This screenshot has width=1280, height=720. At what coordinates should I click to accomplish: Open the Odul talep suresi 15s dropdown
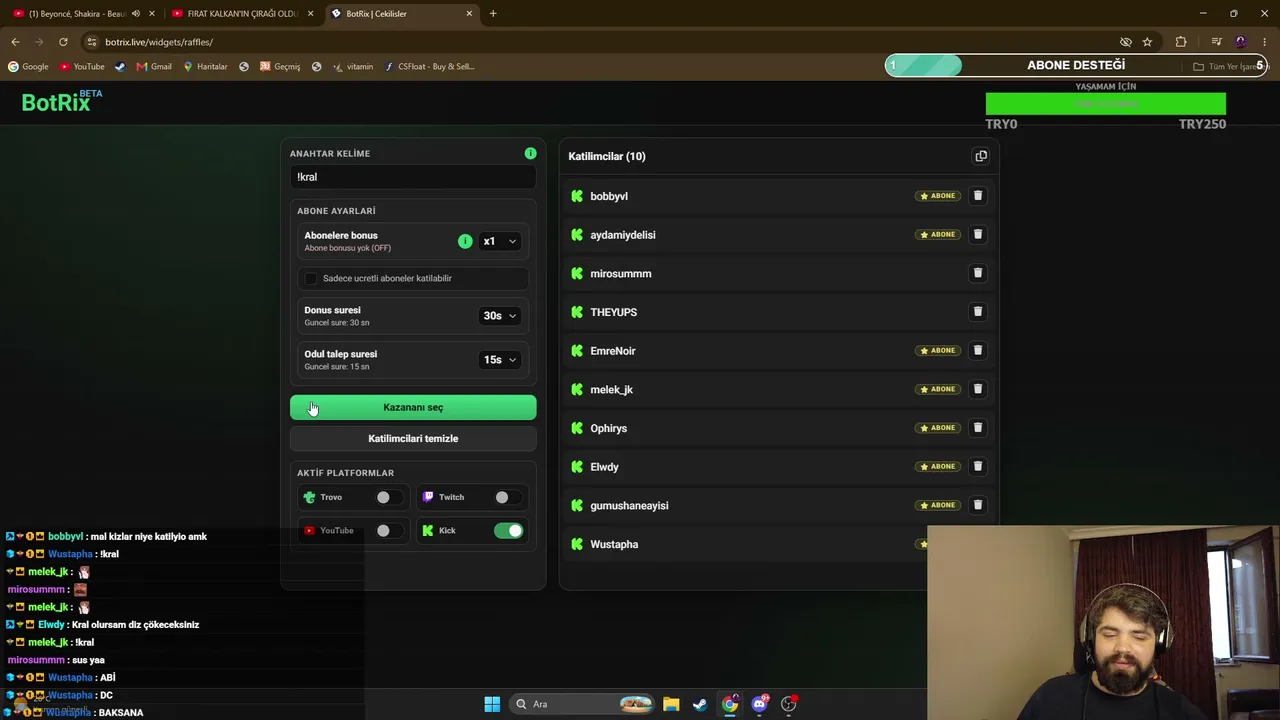pos(499,360)
